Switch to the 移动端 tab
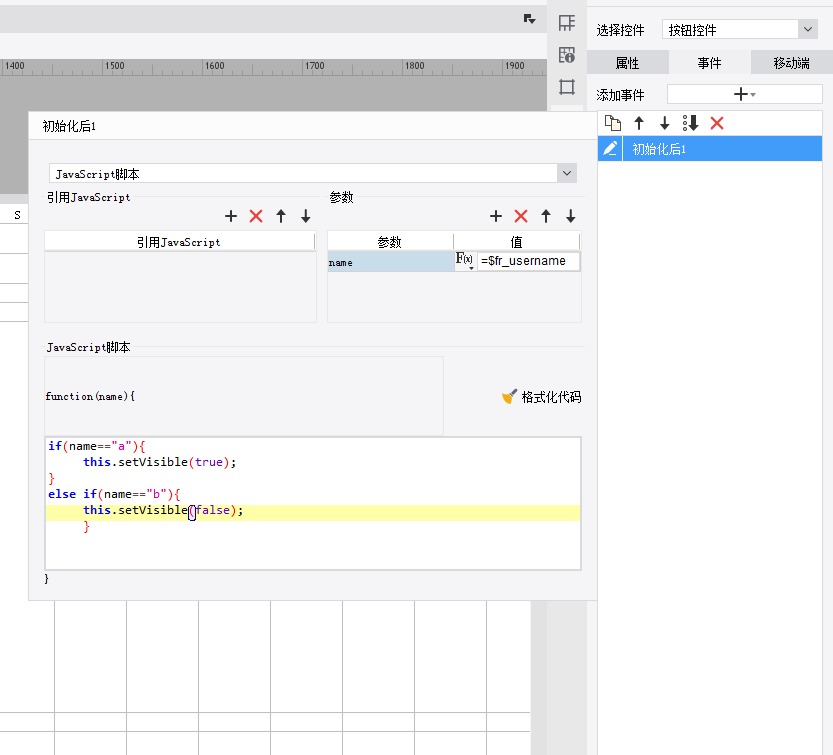Screen dimensions: 833x755 tap(791, 63)
